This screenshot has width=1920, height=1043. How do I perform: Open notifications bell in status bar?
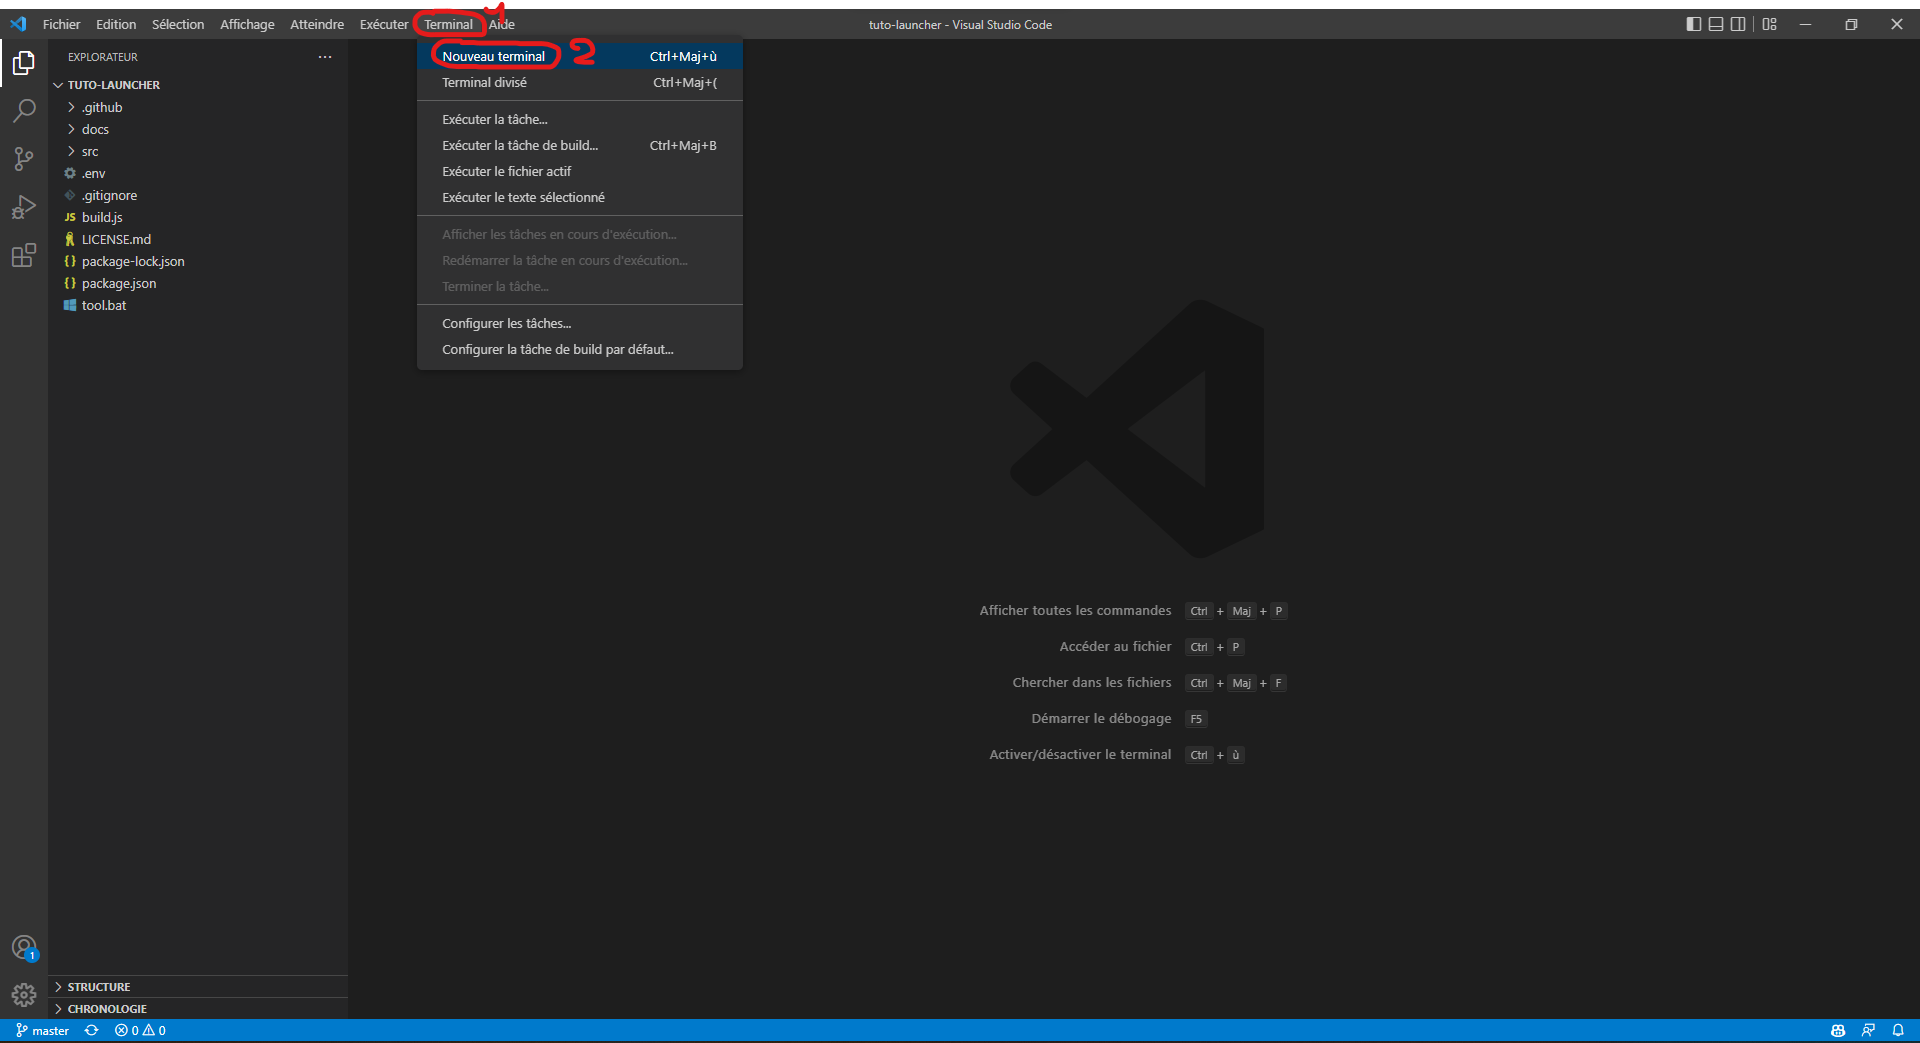[1898, 1030]
